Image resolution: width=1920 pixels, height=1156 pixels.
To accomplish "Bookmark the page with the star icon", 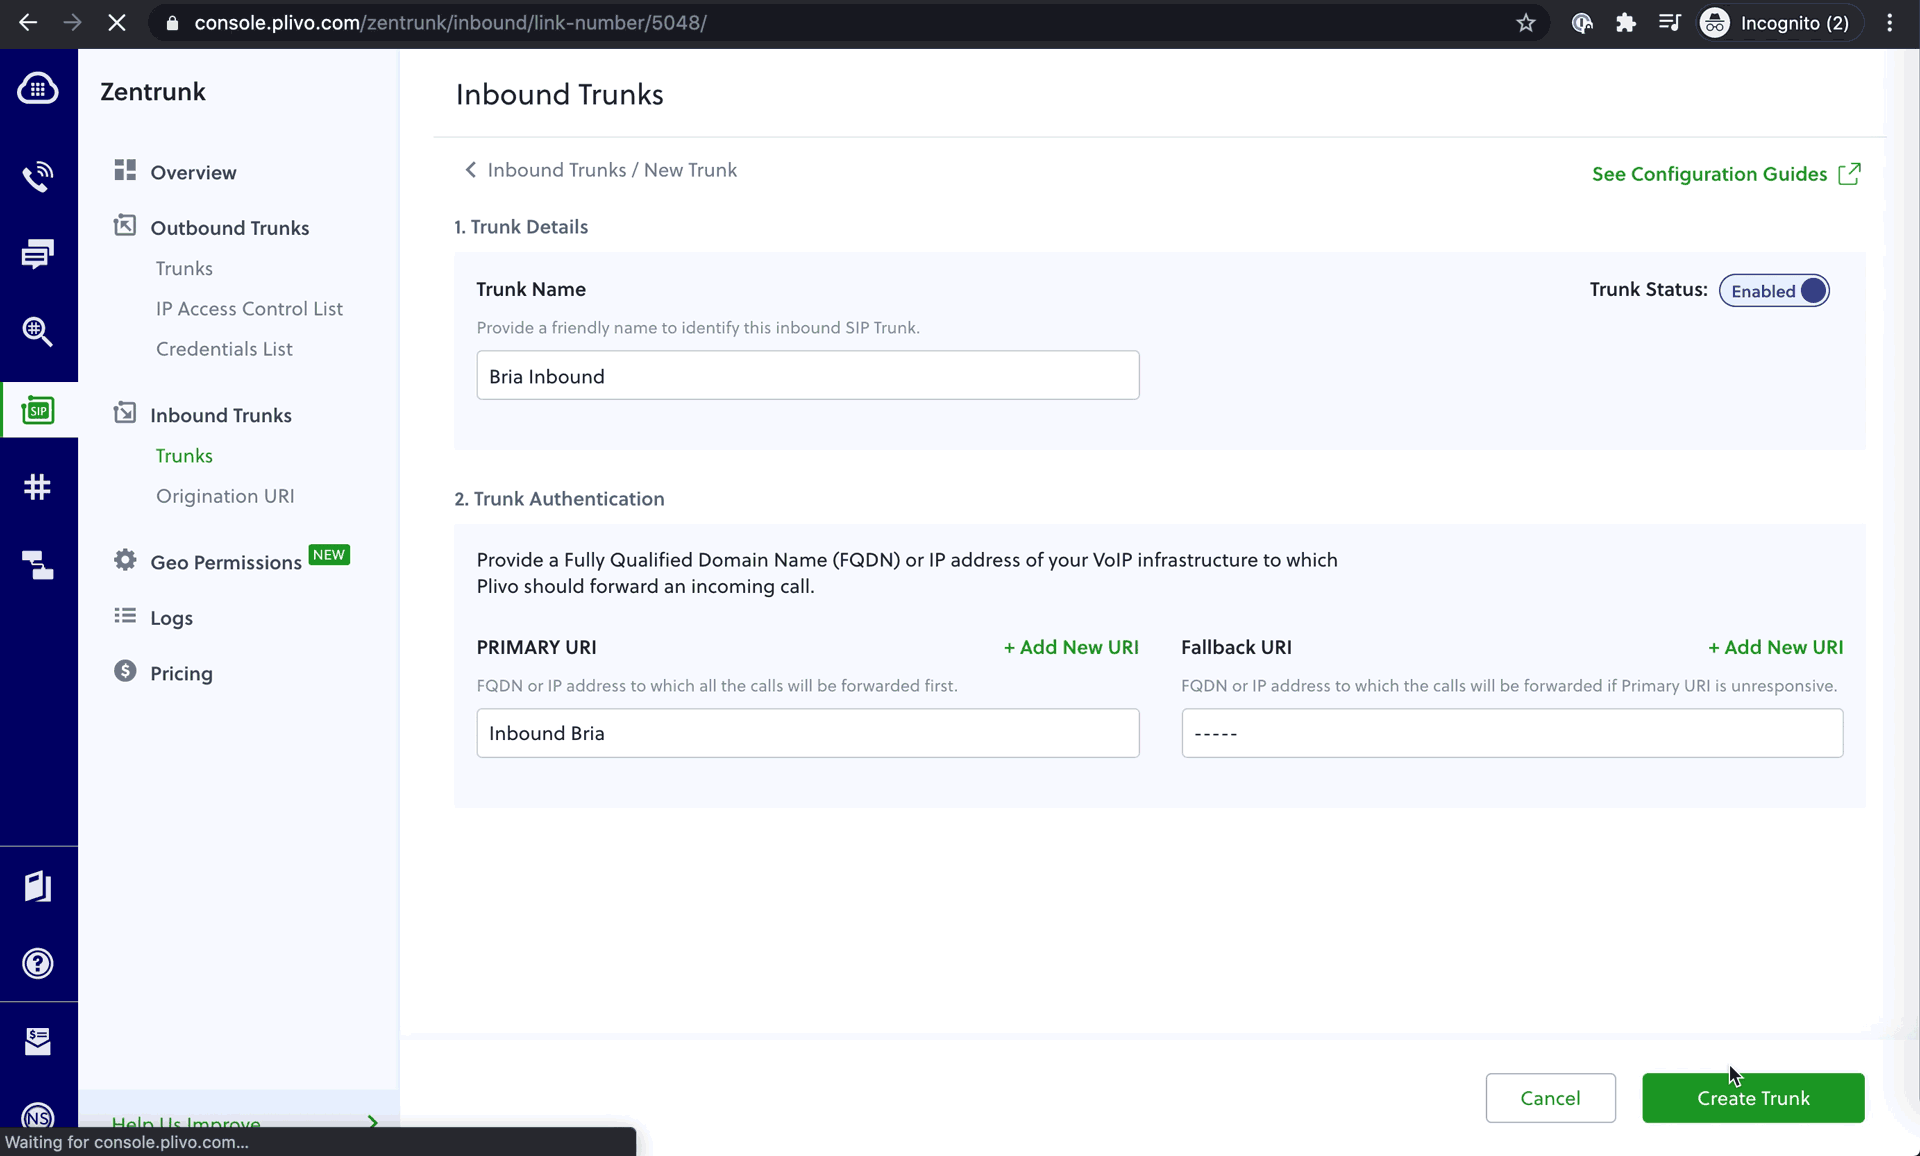I will point(1527,22).
